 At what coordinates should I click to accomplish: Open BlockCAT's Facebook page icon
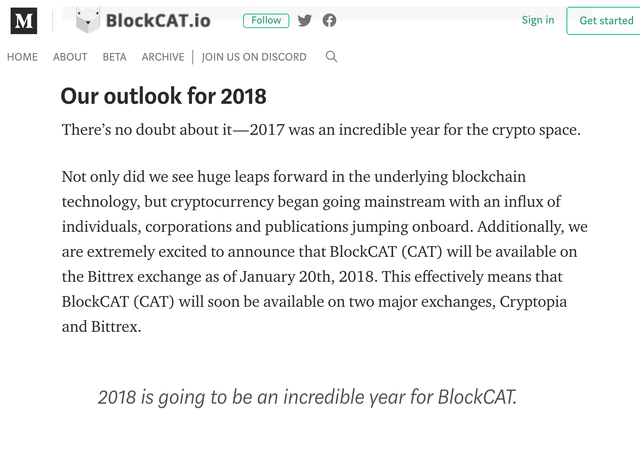pos(329,21)
